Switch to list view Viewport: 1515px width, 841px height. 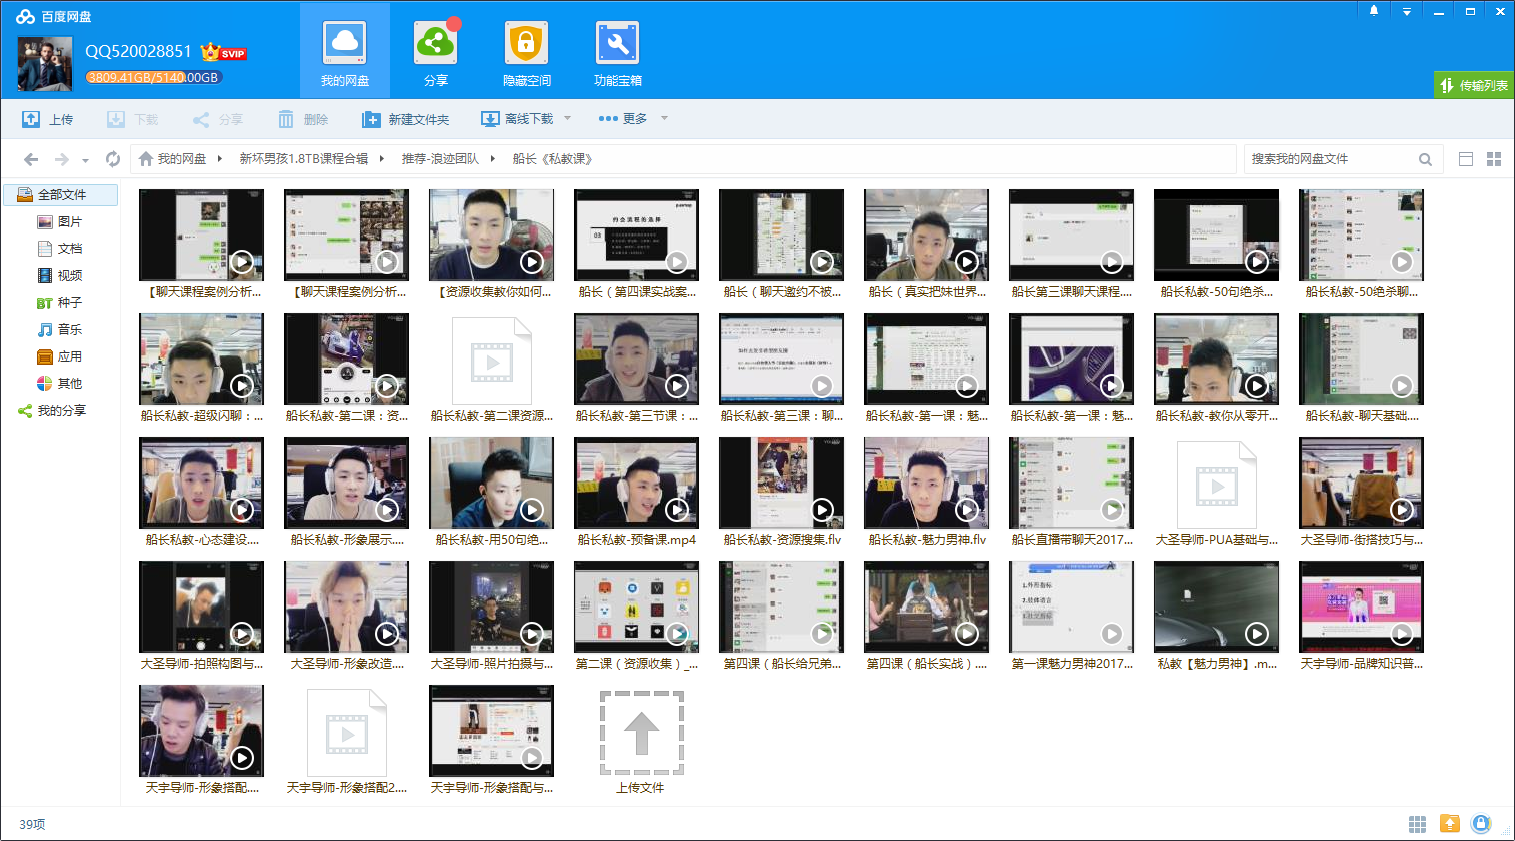tap(1466, 159)
